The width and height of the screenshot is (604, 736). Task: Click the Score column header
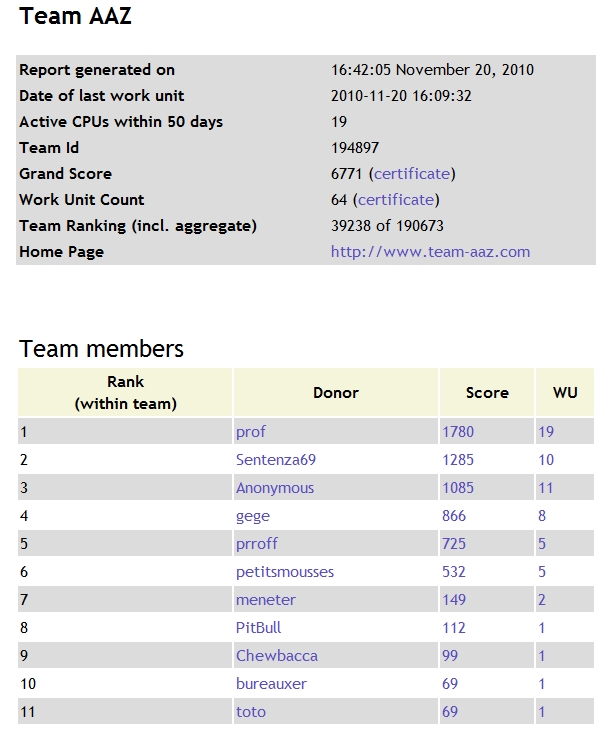[x=487, y=393]
